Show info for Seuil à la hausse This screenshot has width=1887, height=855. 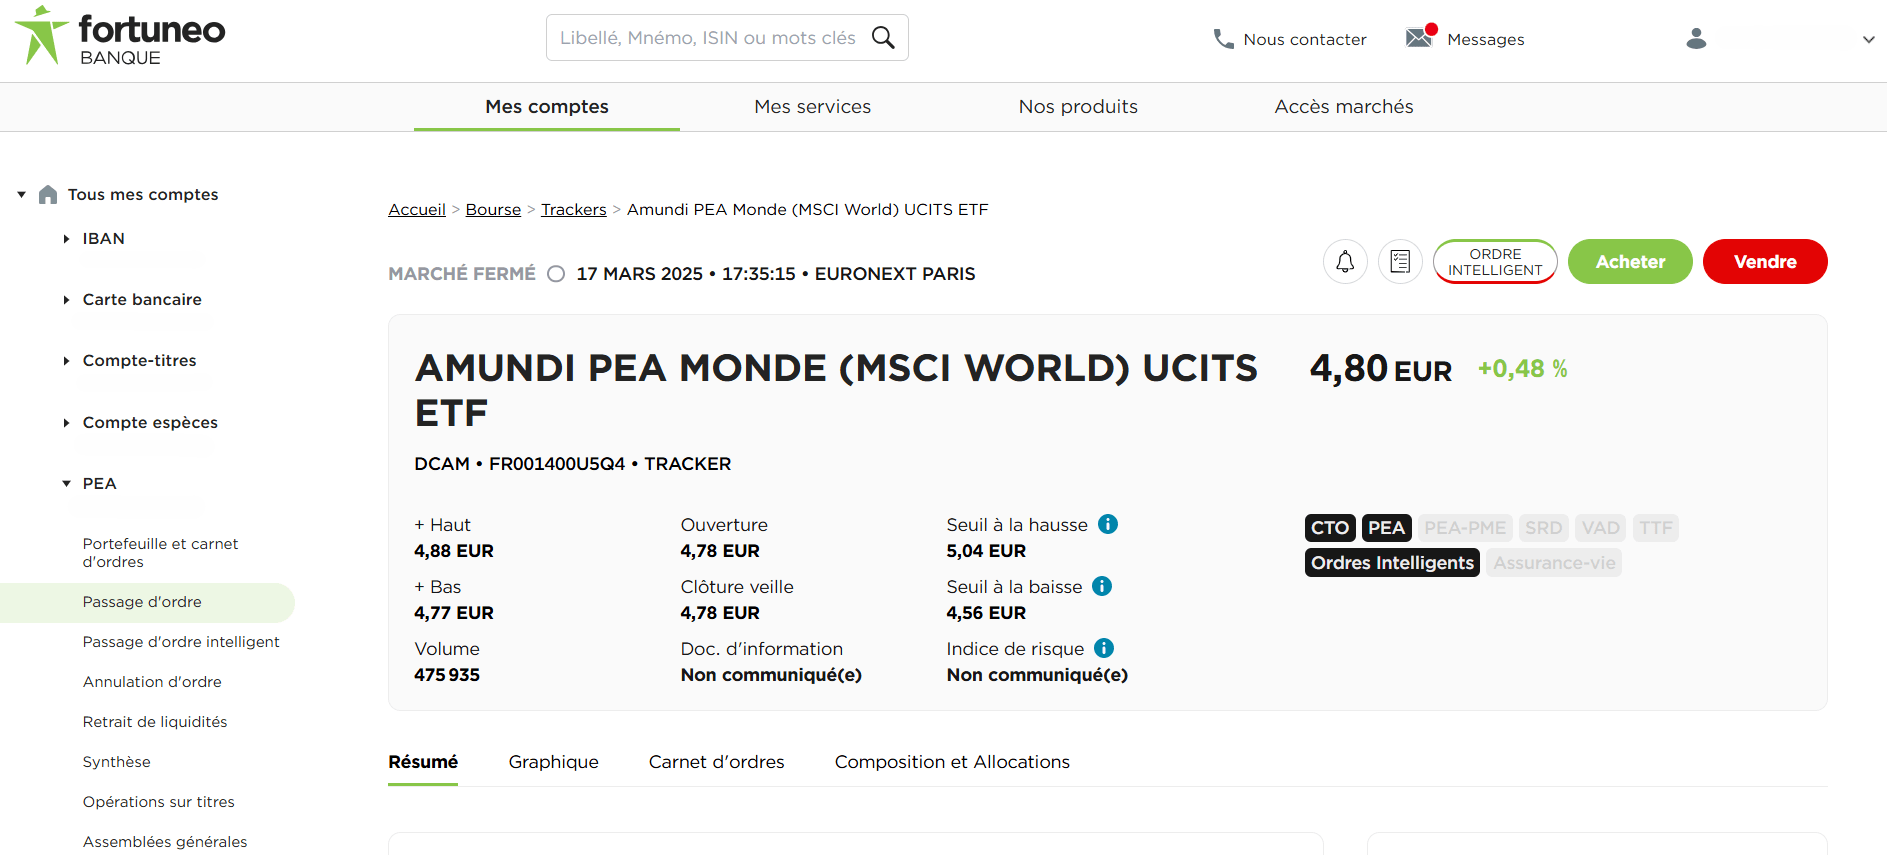click(x=1108, y=524)
